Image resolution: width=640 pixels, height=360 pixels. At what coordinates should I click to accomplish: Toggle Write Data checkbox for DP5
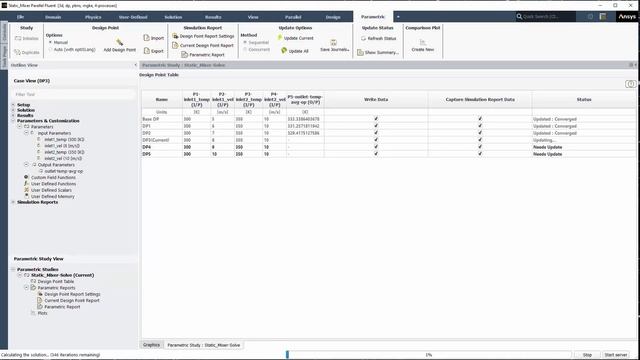pos(376,154)
